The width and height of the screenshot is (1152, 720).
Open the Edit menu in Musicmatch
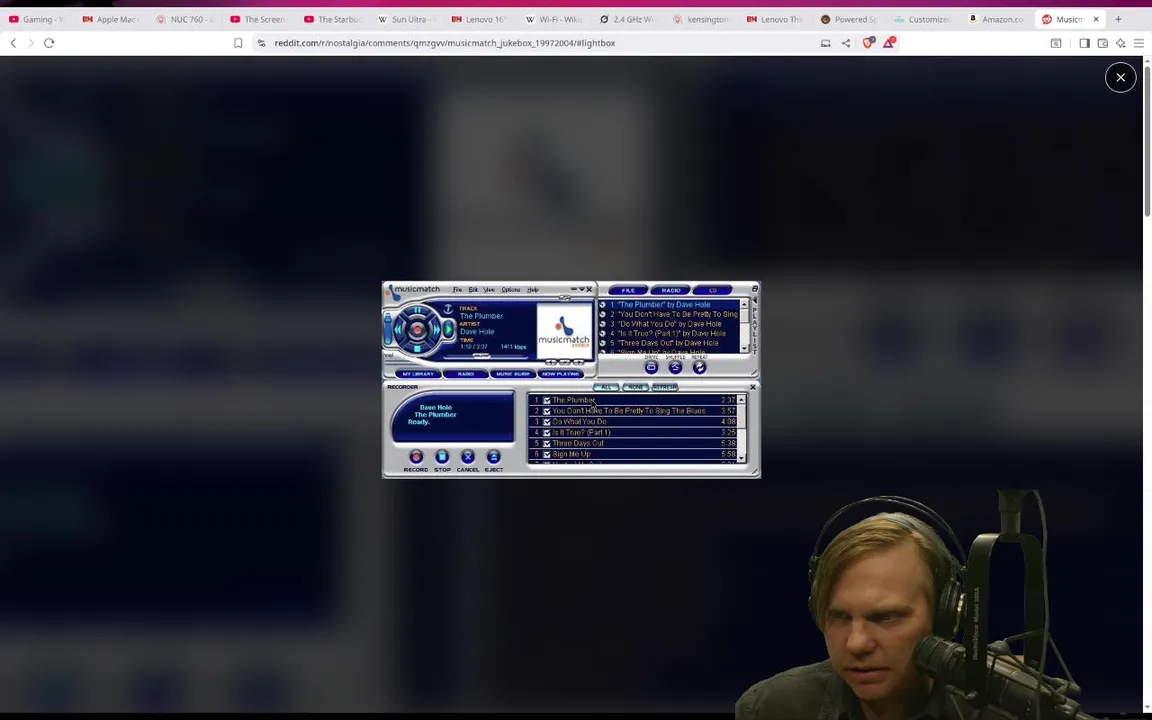(473, 289)
